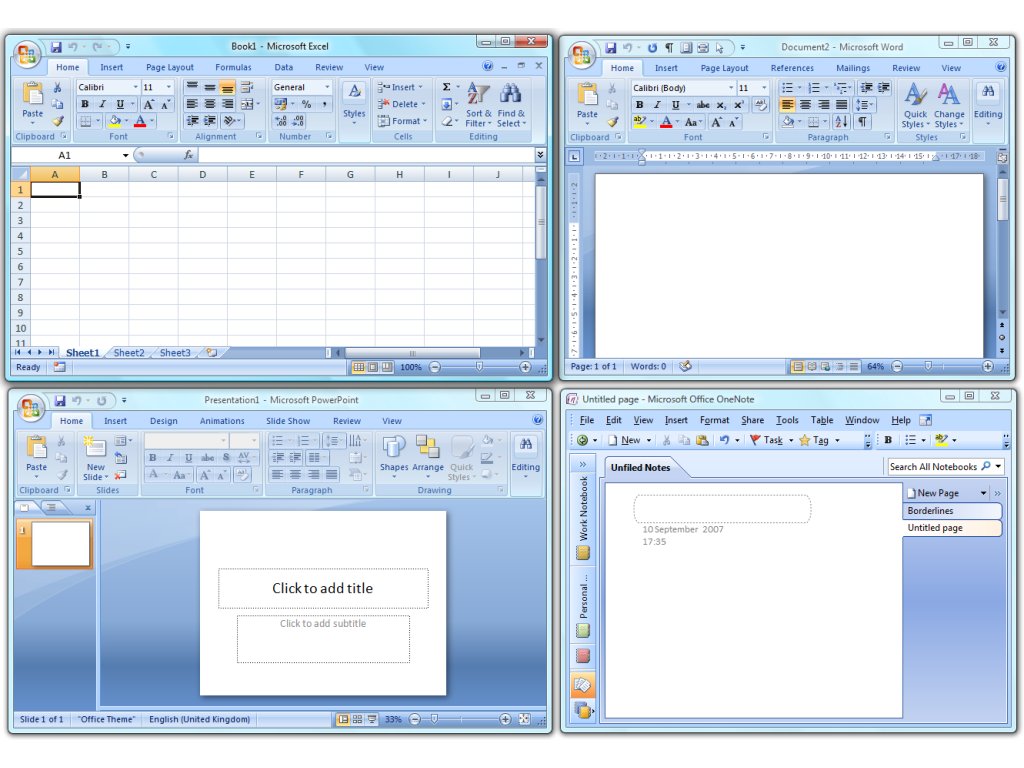Click the OneNote back navigation icon

(x=583, y=440)
